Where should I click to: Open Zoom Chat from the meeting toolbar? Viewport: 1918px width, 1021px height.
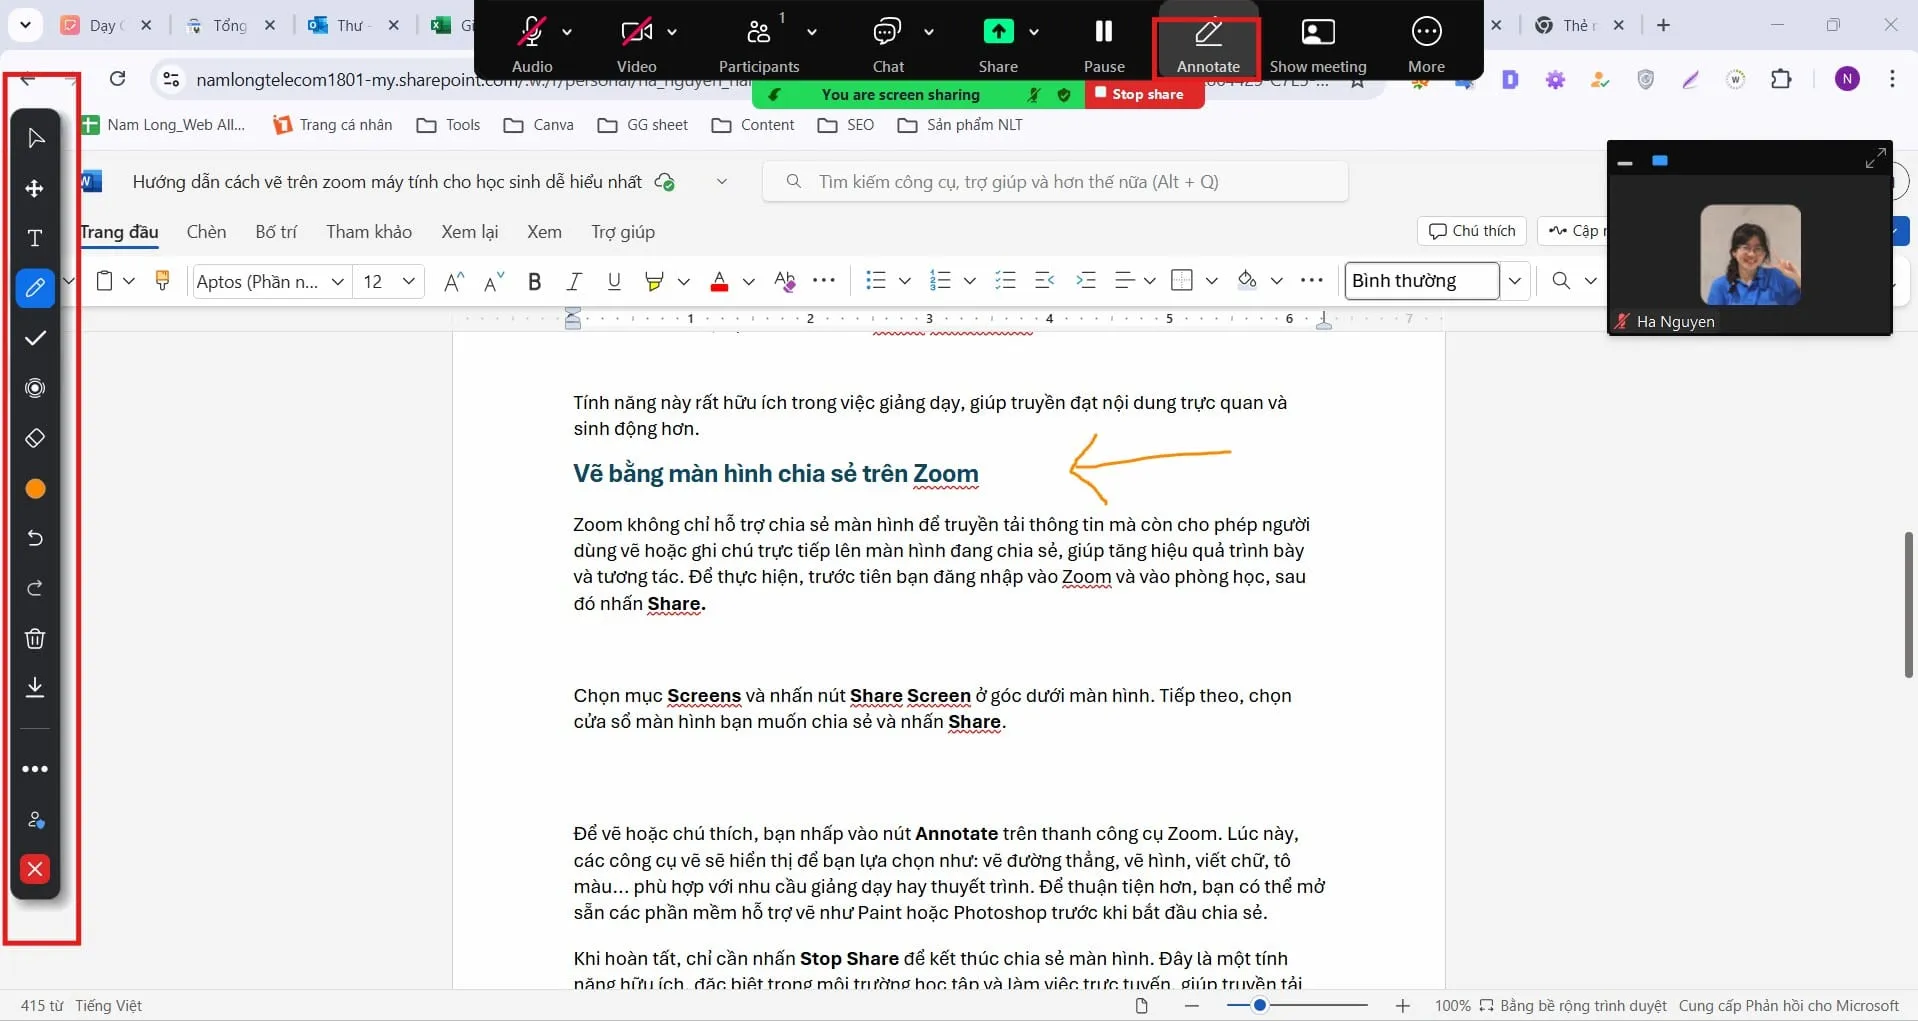coord(889,40)
